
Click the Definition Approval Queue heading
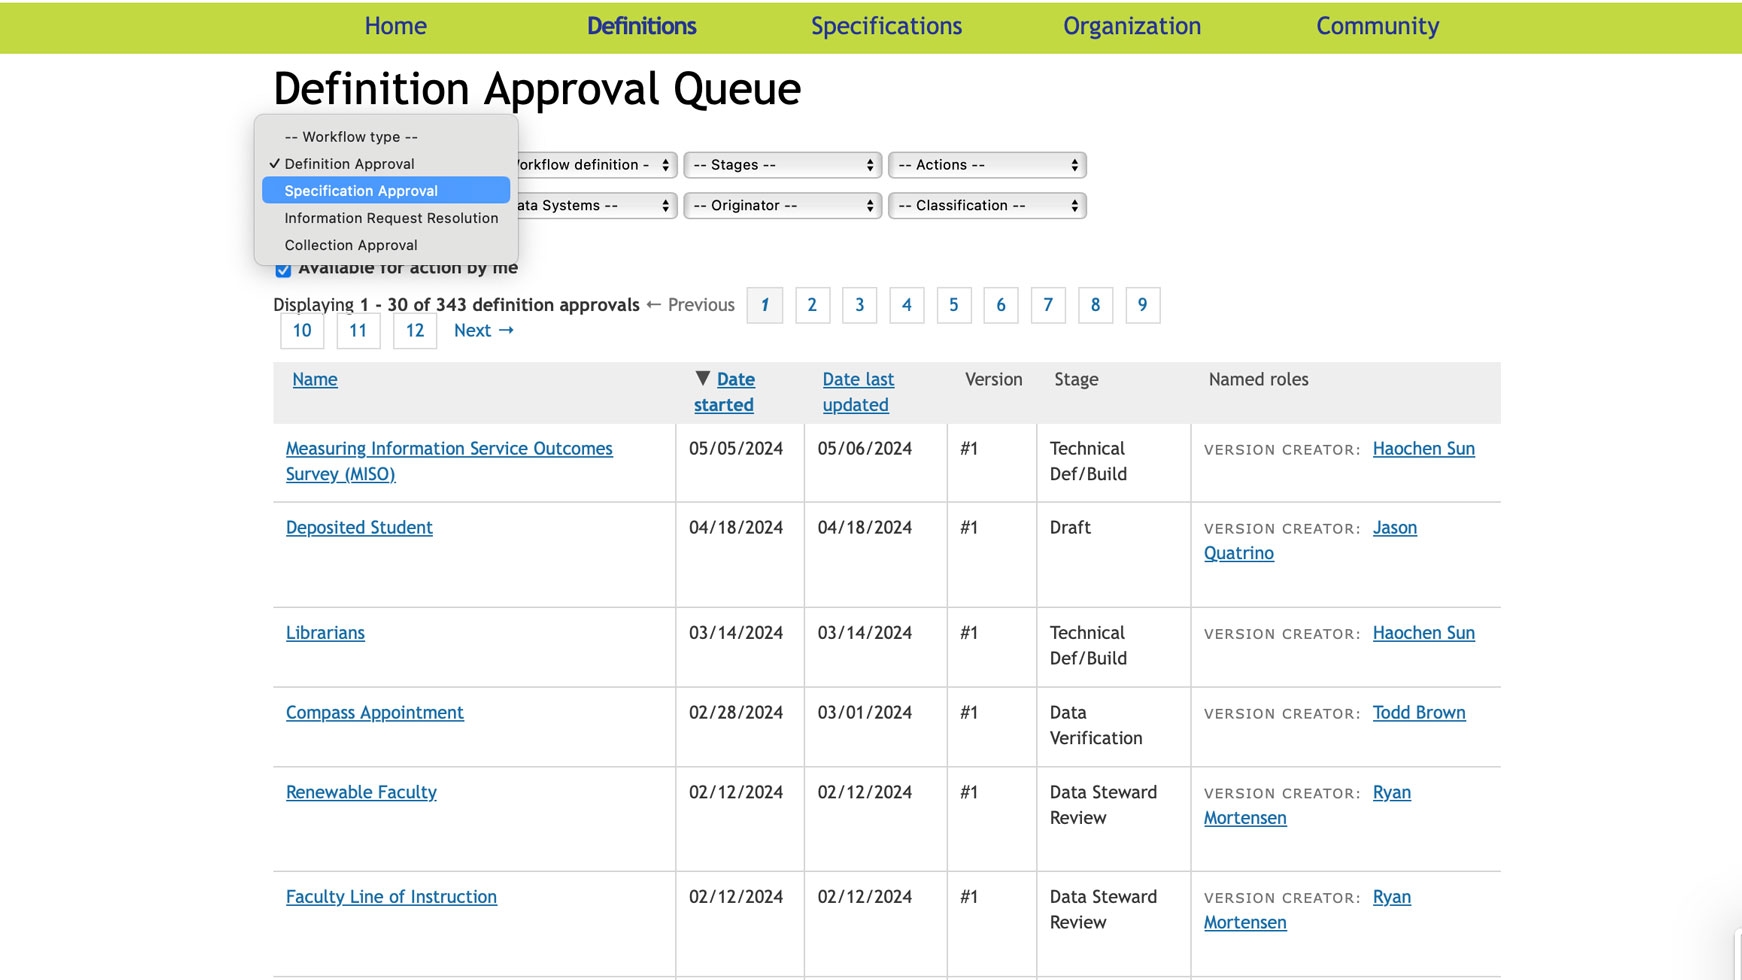point(537,88)
